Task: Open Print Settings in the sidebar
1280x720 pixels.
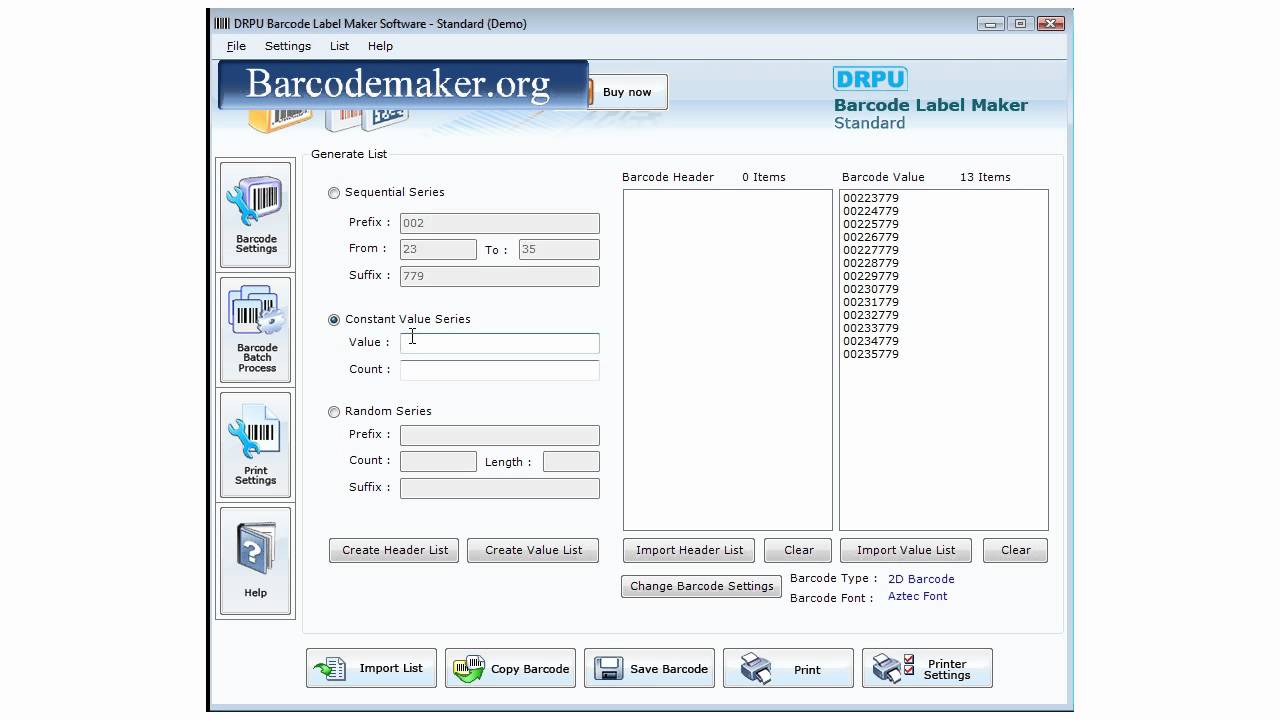Action: click(256, 445)
